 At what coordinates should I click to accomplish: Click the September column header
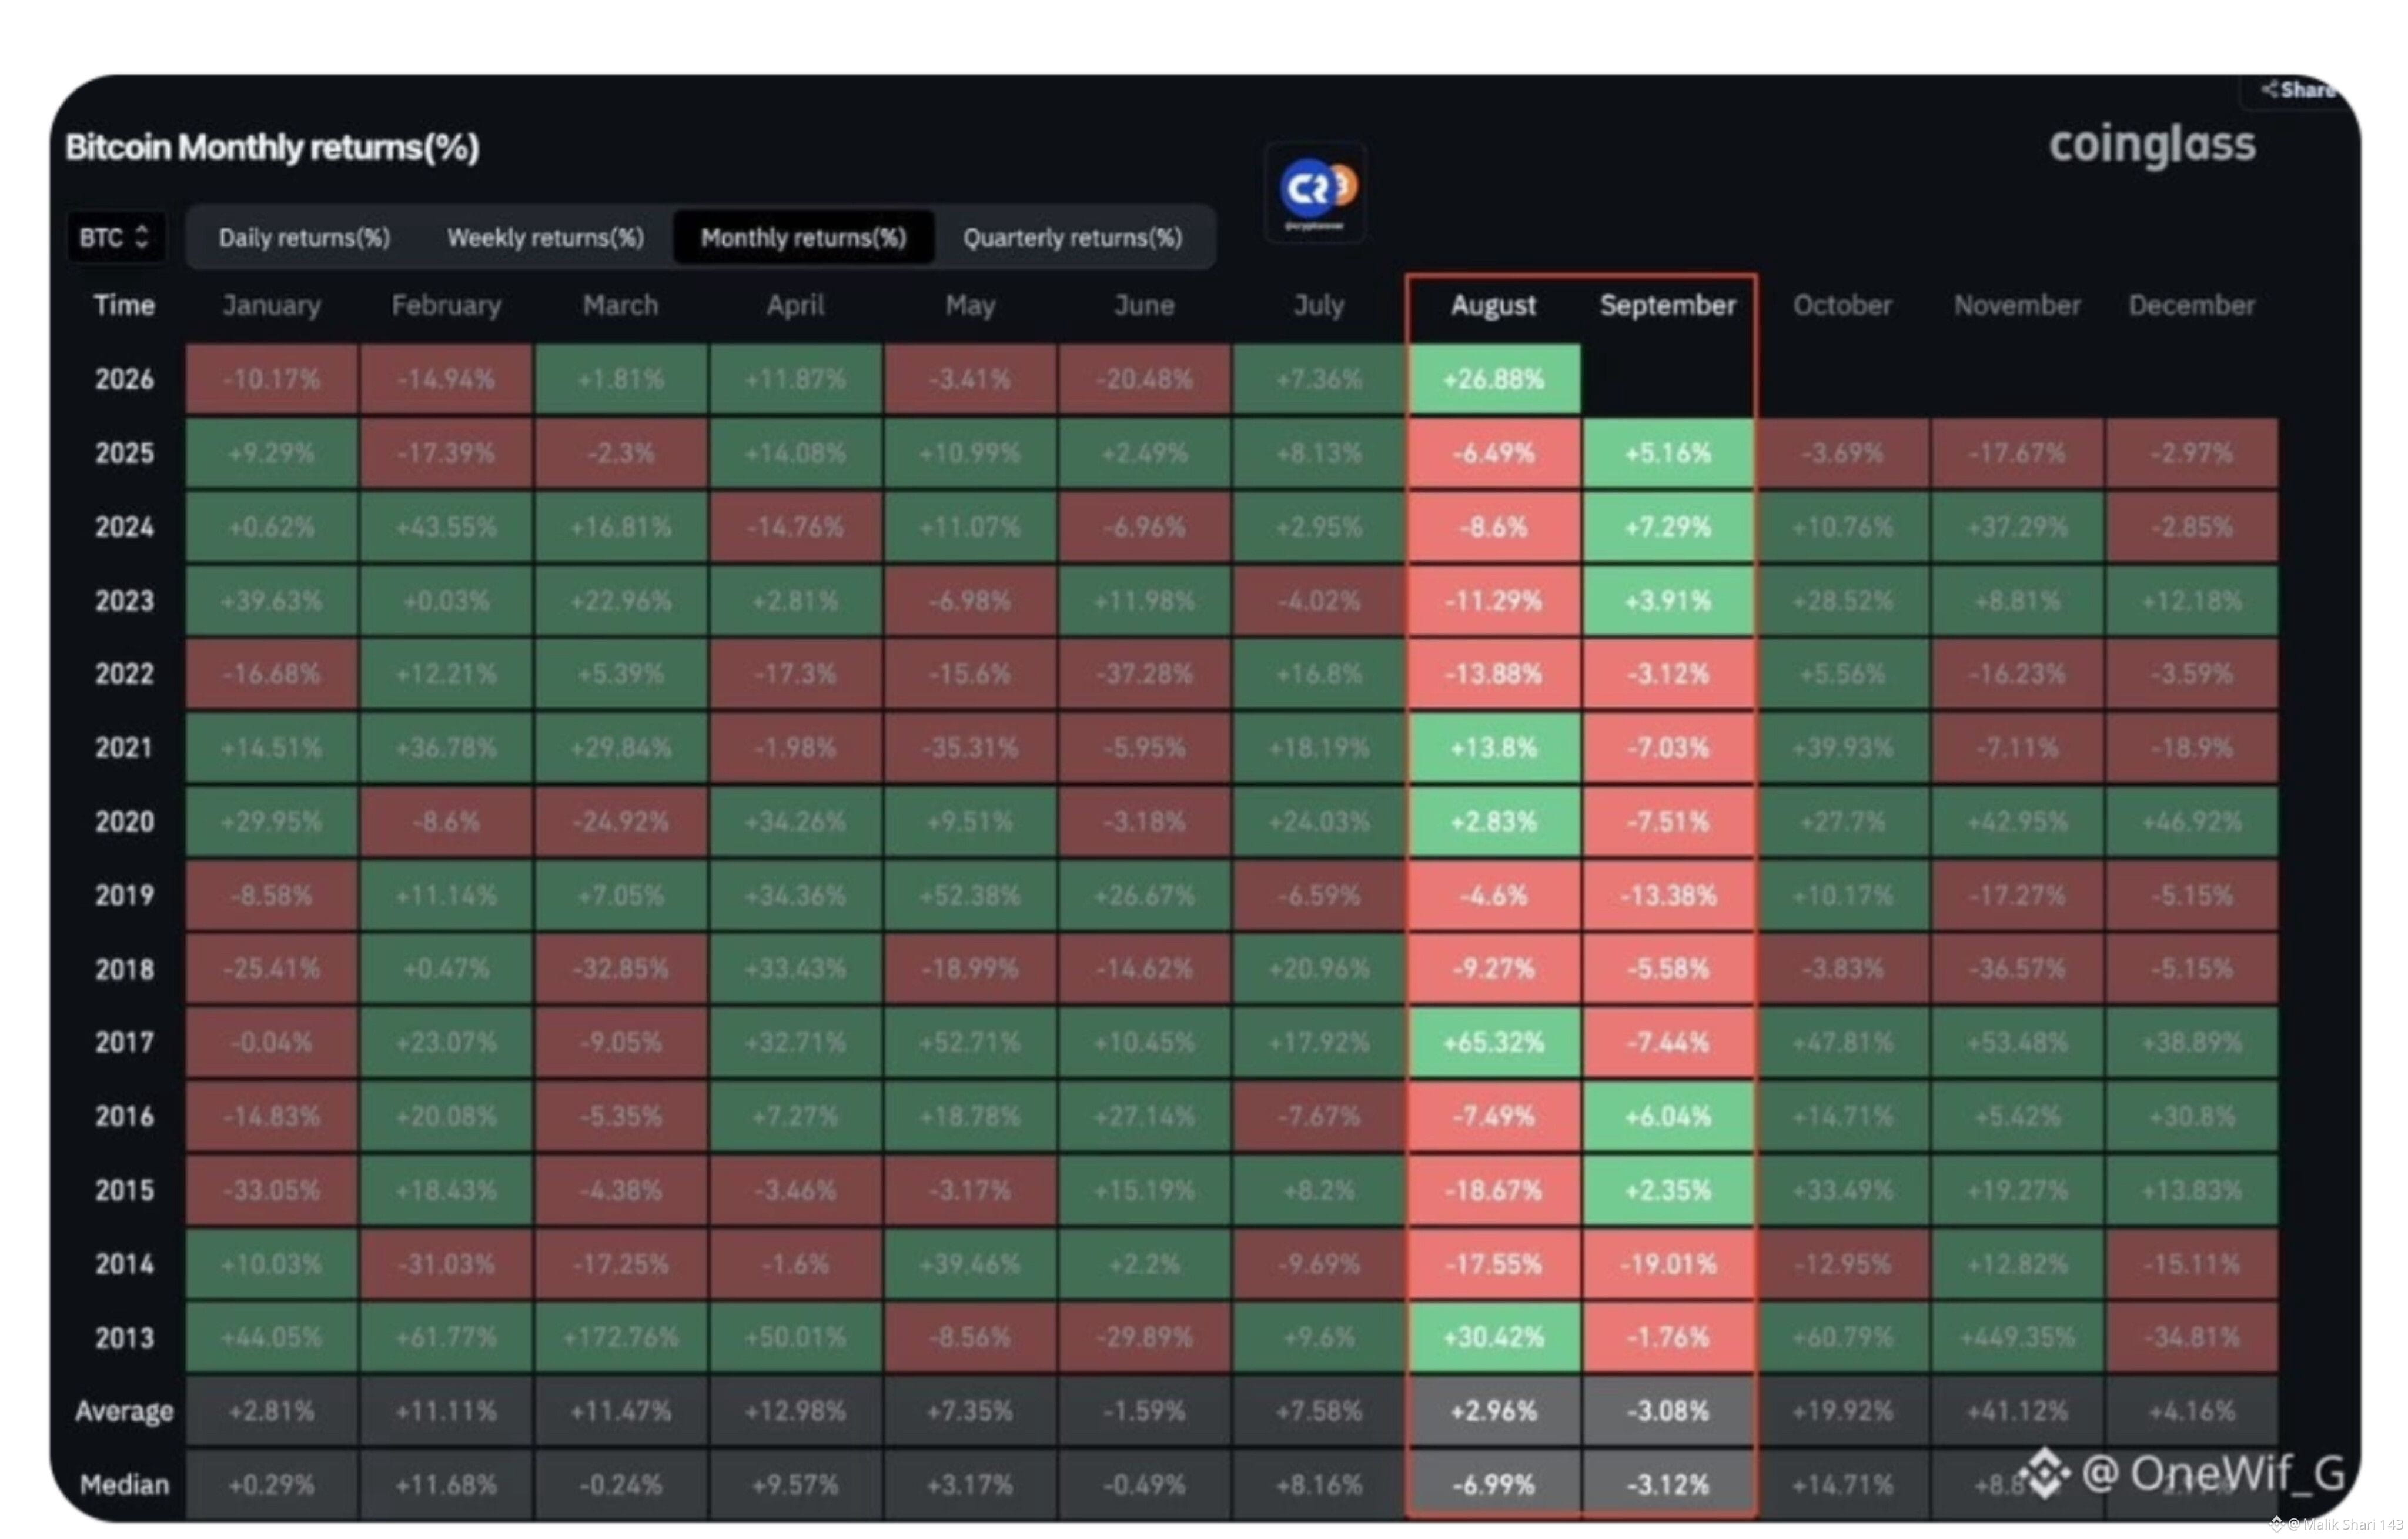tap(1668, 305)
